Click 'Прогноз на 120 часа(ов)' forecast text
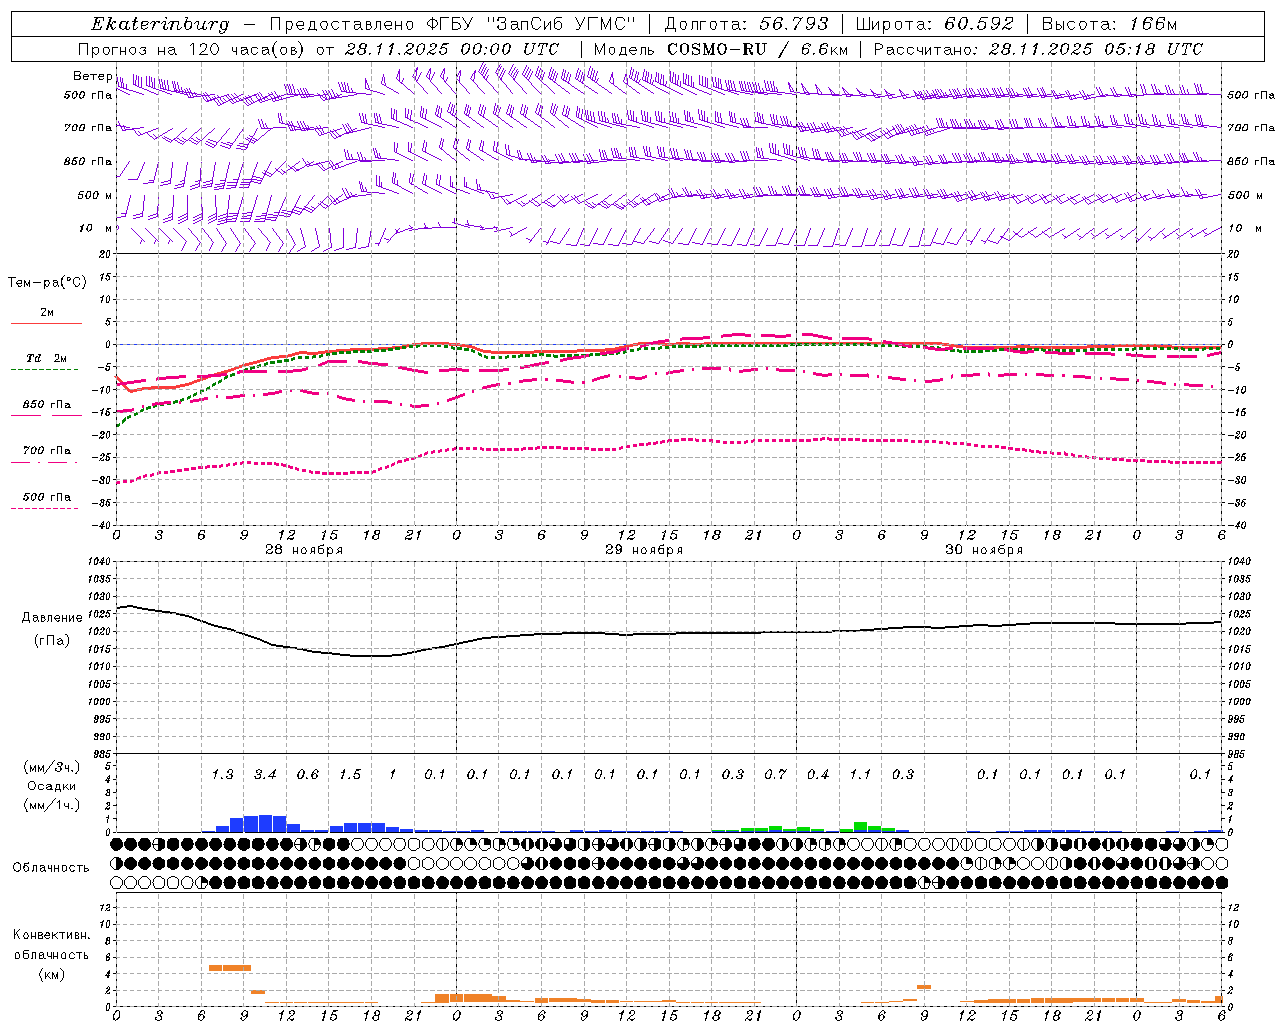This screenshot has height=1024, width=1280. point(192,49)
